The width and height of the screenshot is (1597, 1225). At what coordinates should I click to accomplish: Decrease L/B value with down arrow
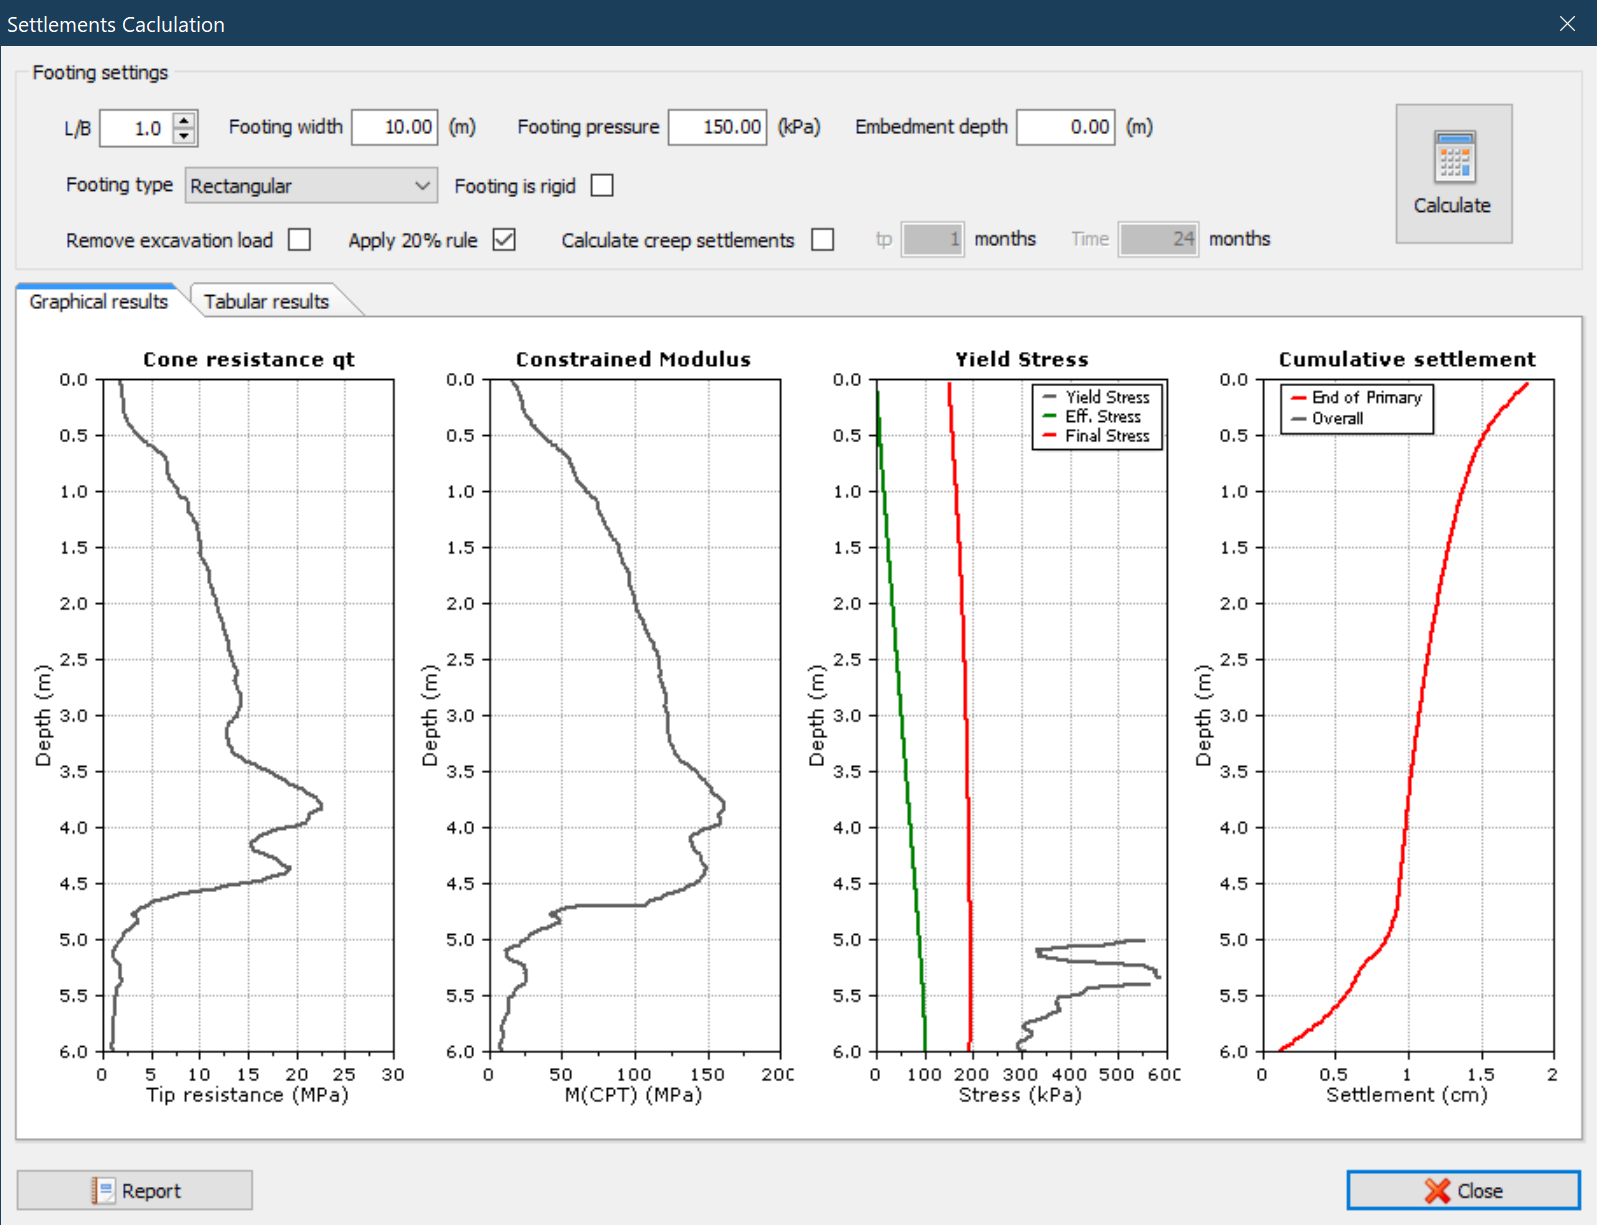[x=184, y=136]
